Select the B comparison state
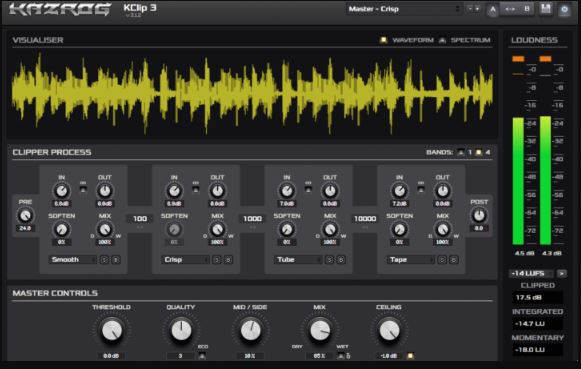Viewport: 581px width, 369px height. (x=527, y=9)
